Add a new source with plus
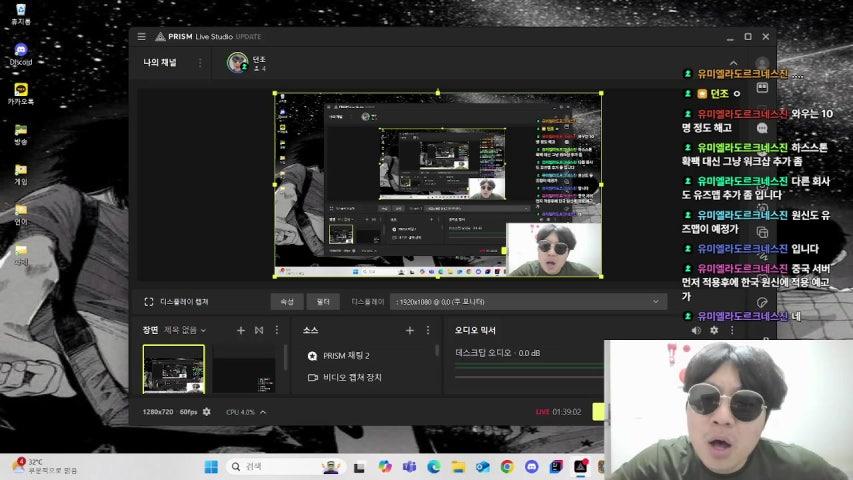This screenshot has width=853, height=480. [x=410, y=330]
